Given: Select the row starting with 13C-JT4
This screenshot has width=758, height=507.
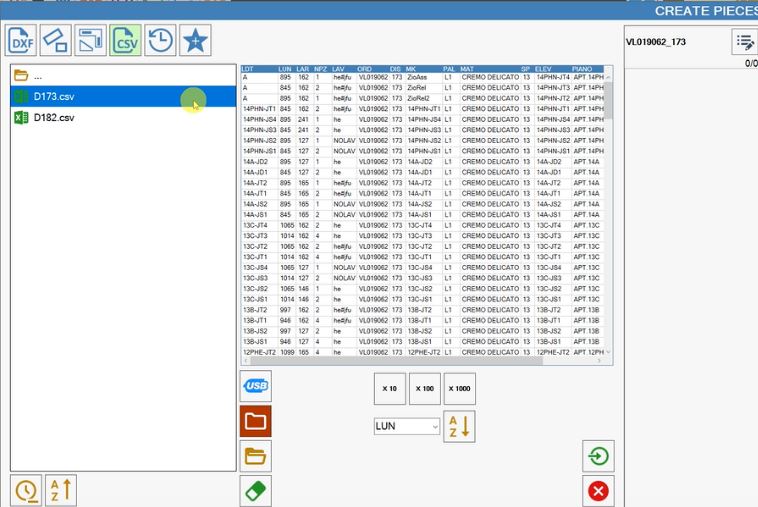Looking at the screenshot, I should [423, 226].
